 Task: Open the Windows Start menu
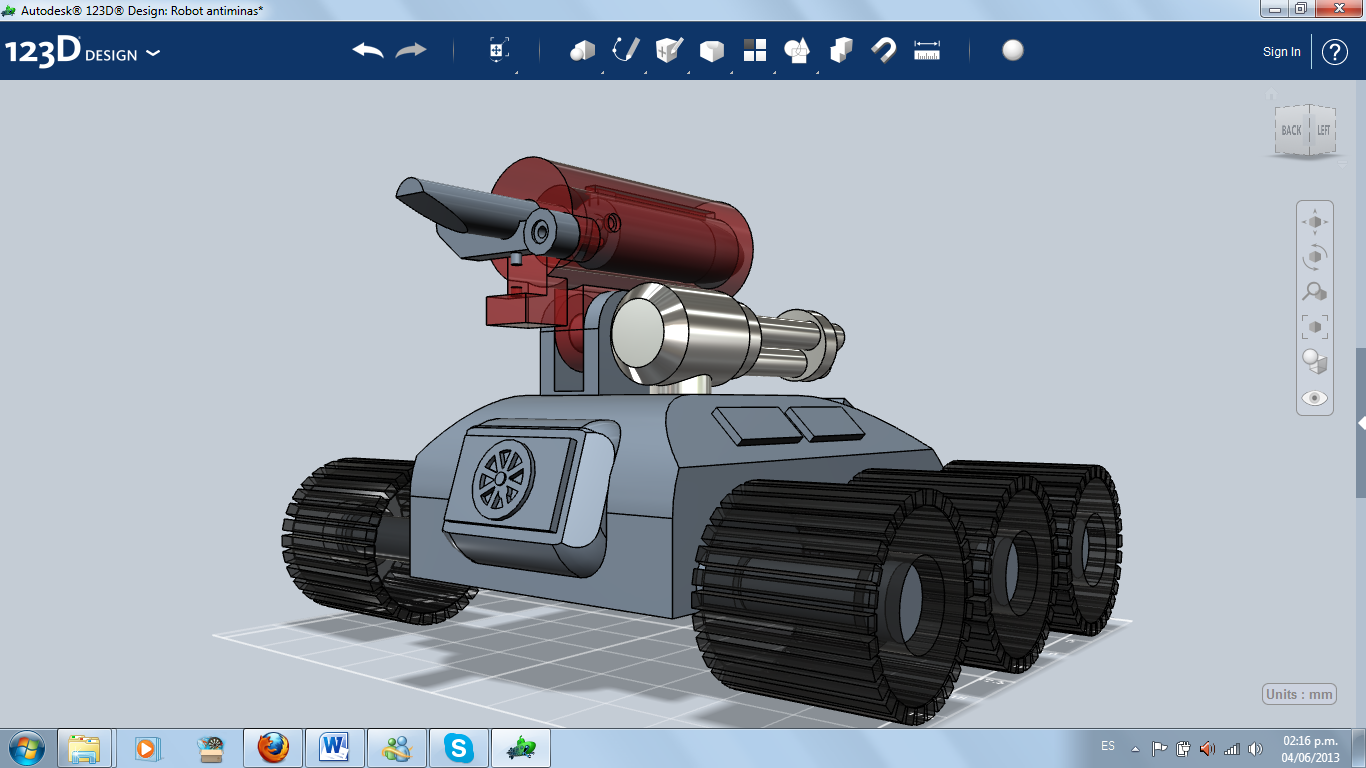[x=26, y=747]
